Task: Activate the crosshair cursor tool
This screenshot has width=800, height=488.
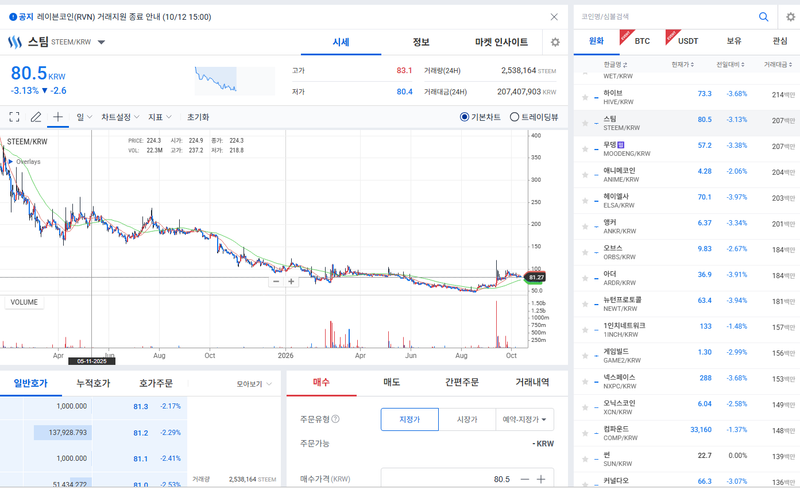Action: 58,117
